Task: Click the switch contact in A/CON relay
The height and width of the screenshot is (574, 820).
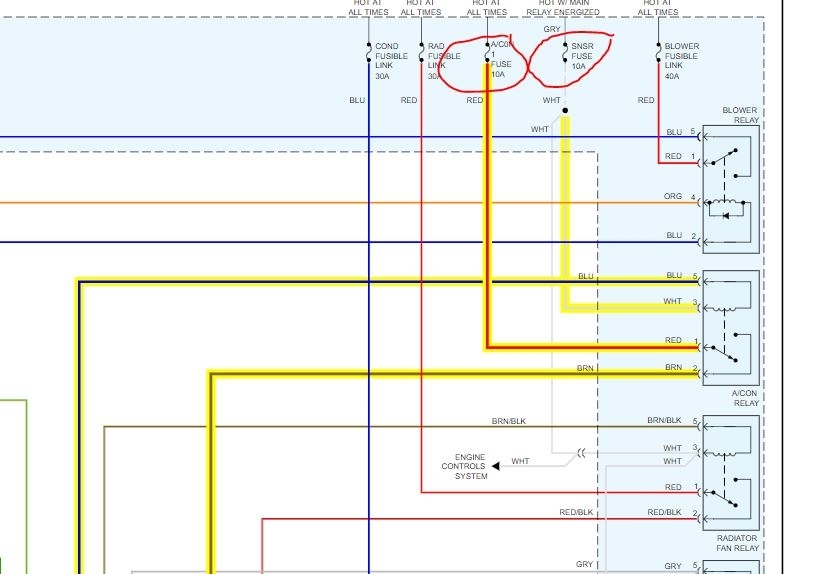Action: [x=724, y=354]
